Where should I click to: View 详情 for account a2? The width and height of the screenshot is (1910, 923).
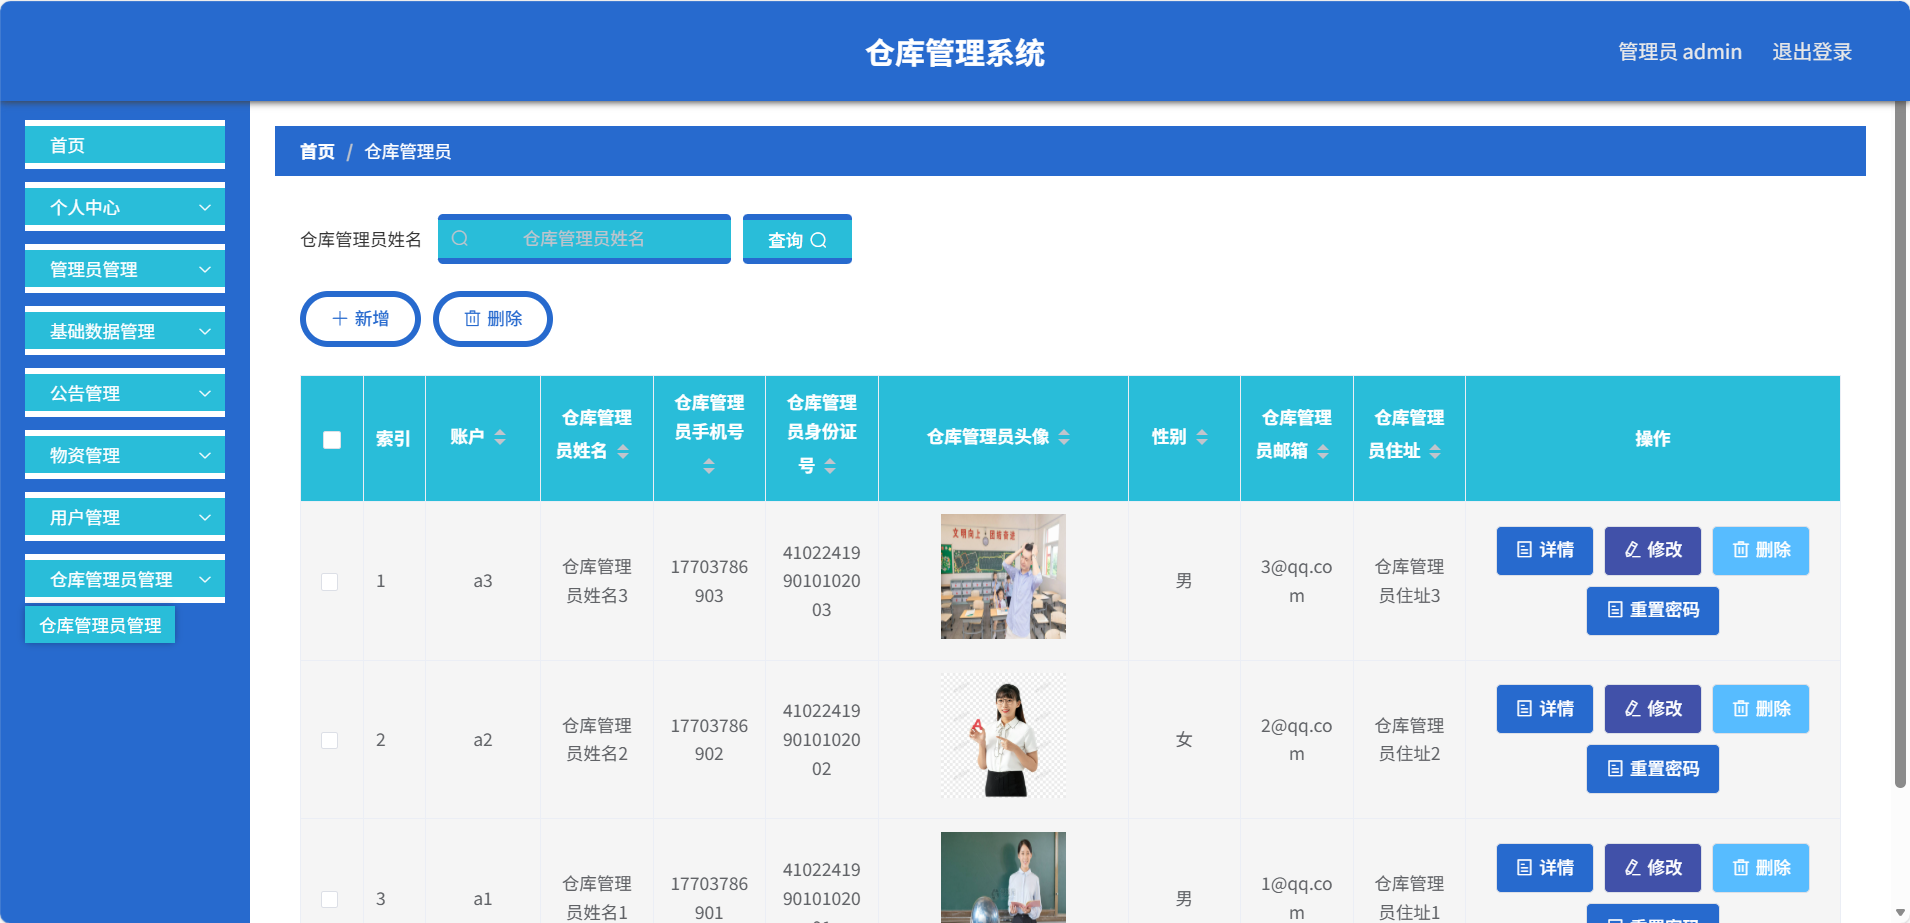1545,709
